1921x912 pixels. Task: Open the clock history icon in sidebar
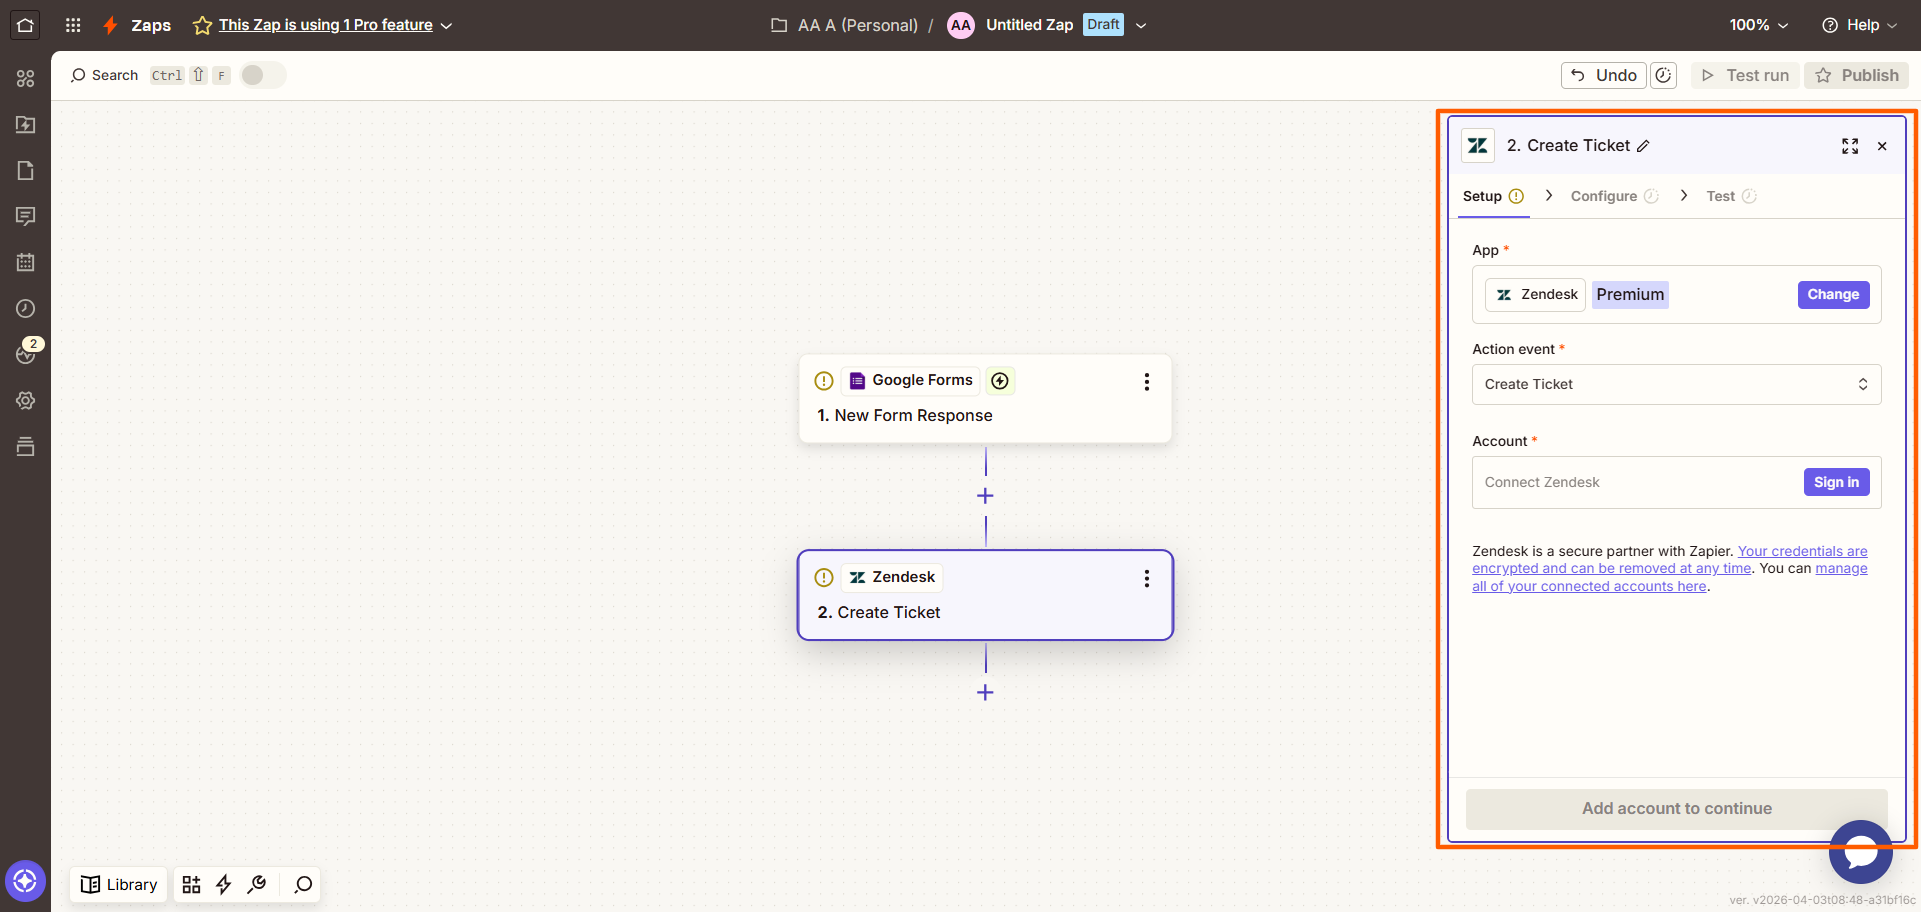26,308
